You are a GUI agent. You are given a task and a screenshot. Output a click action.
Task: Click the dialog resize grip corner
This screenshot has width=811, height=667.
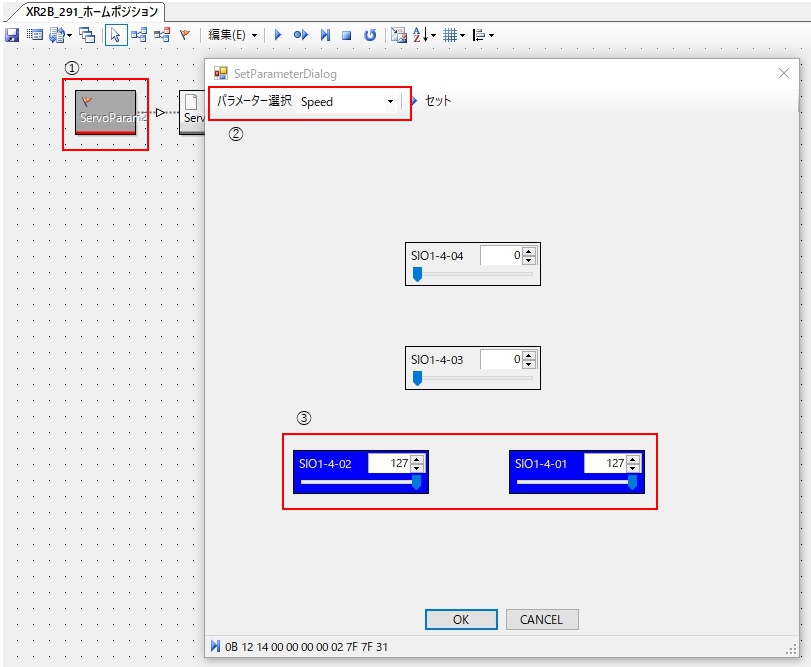pos(792,650)
